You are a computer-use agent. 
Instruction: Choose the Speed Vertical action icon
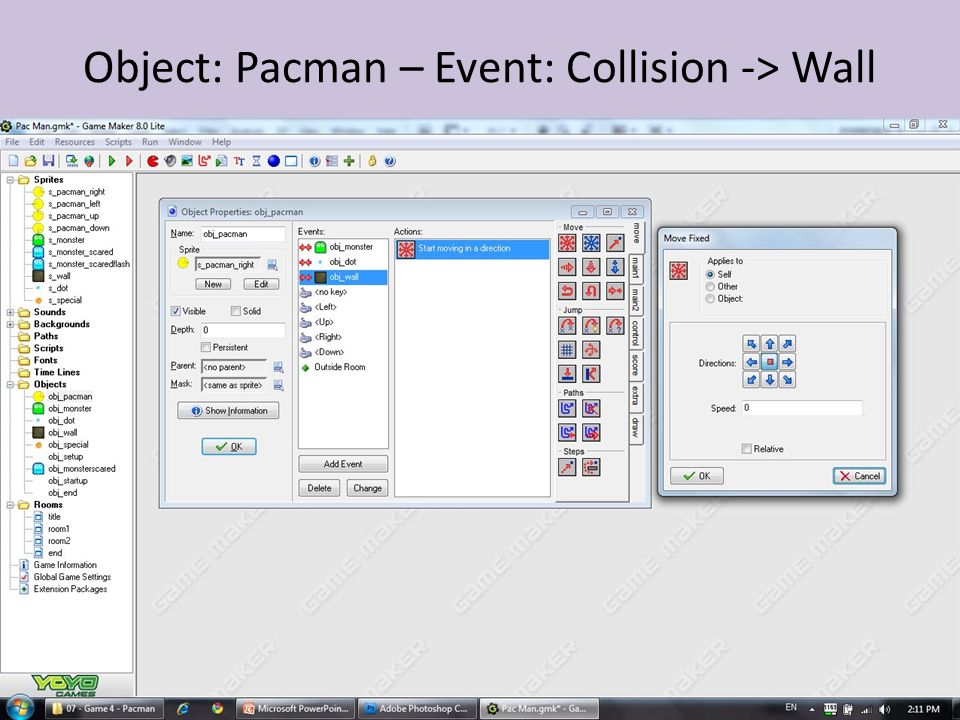click(591, 267)
